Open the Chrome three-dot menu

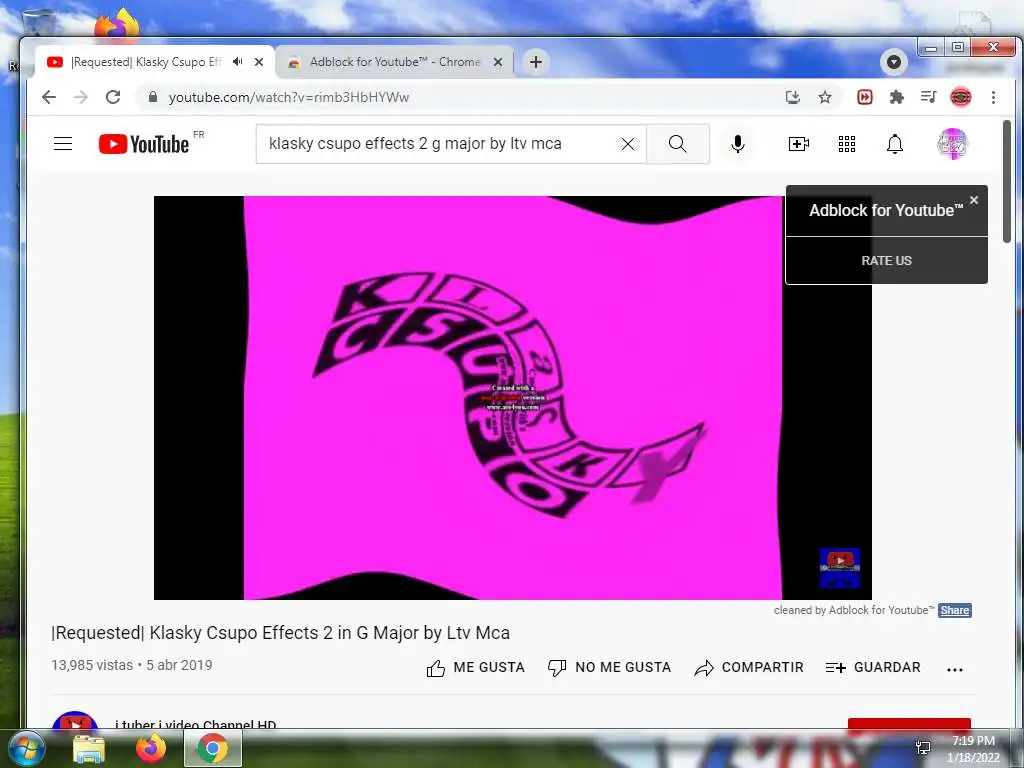pos(993,97)
